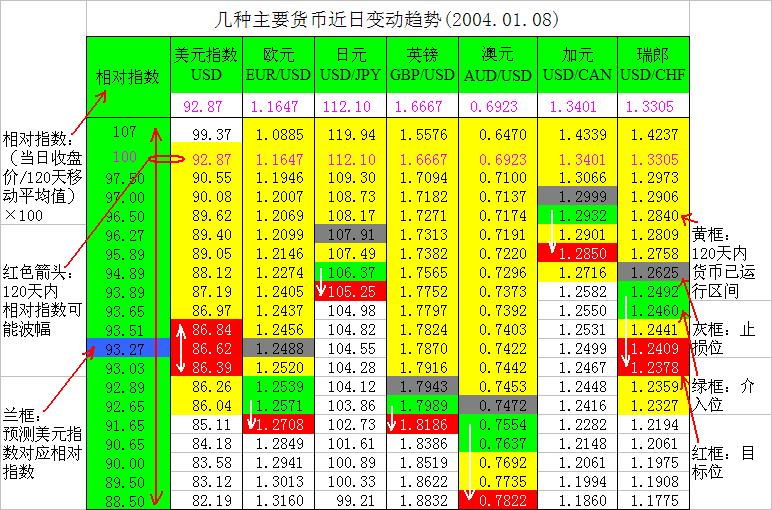
Task: Click the green cell 1.2492
Action: tap(653, 291)
